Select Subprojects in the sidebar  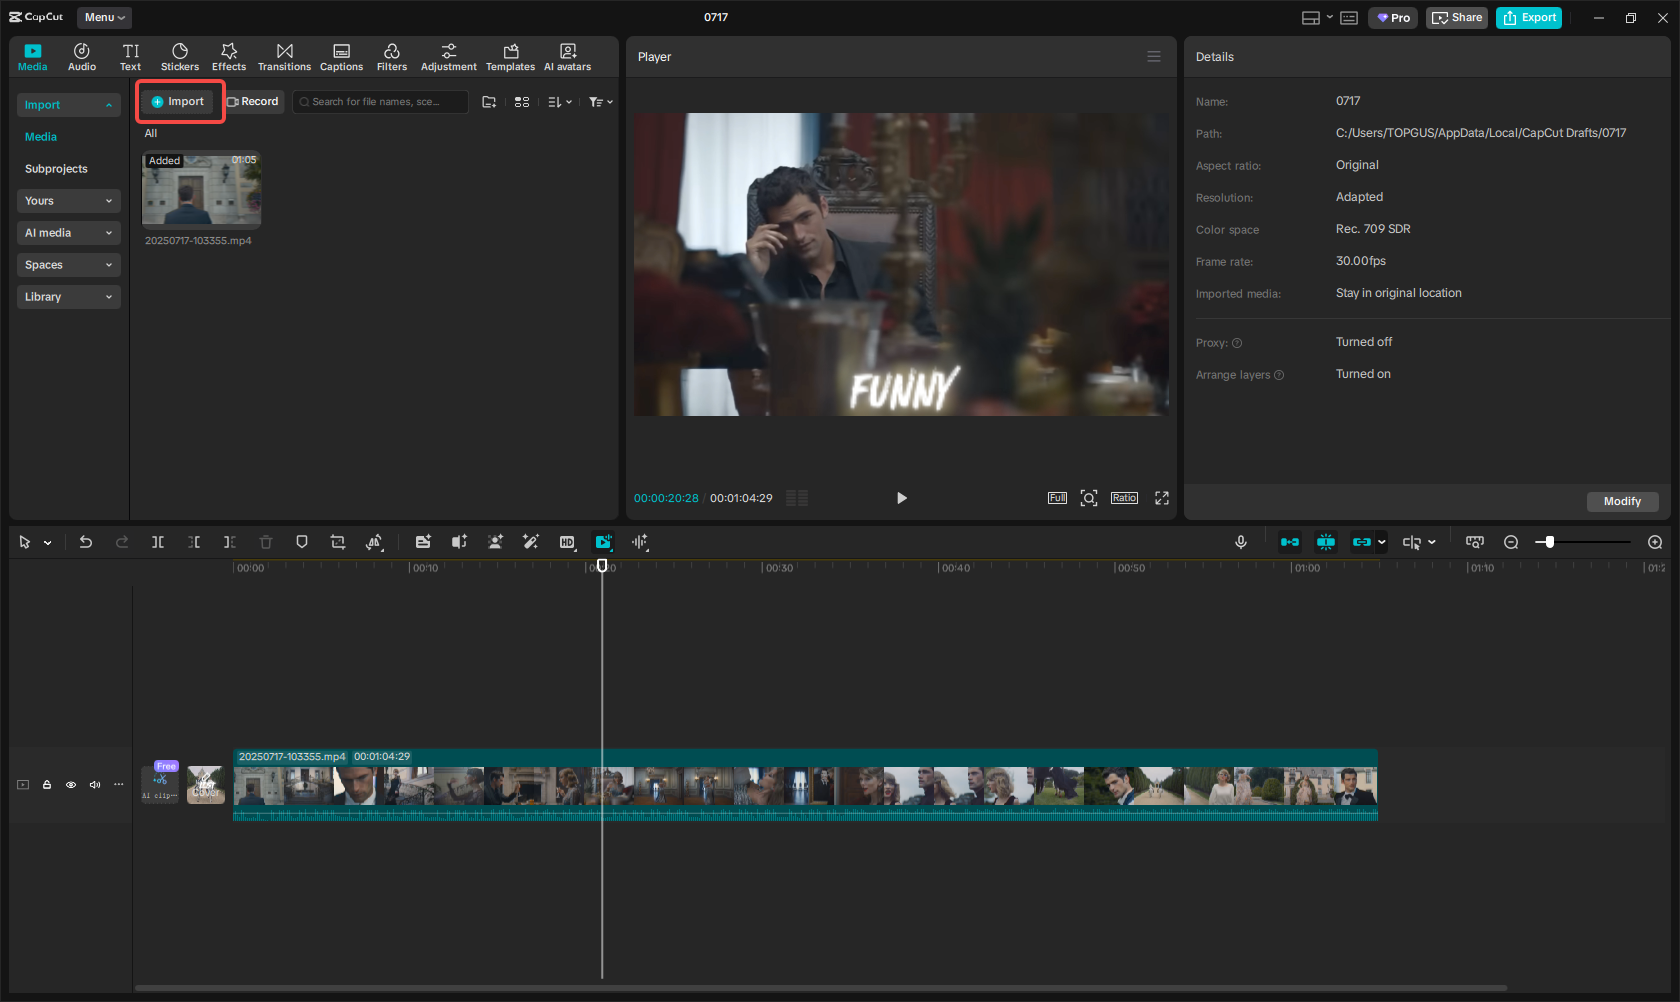tap(56, 169)
